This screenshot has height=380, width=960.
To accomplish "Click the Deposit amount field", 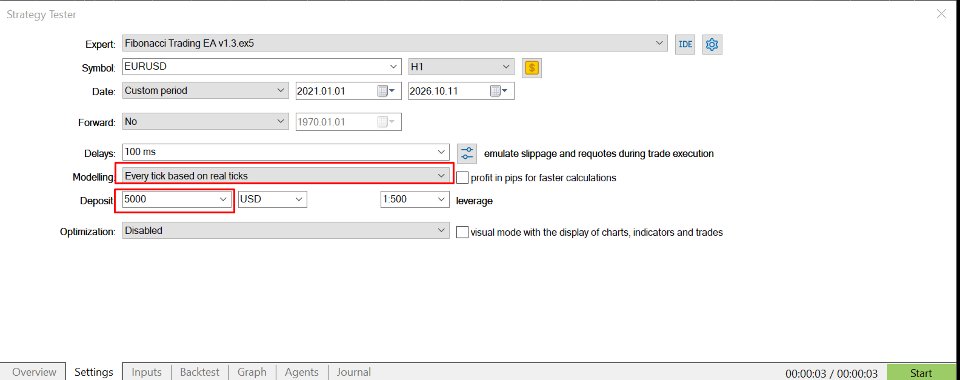I will (x=175, y=199).
